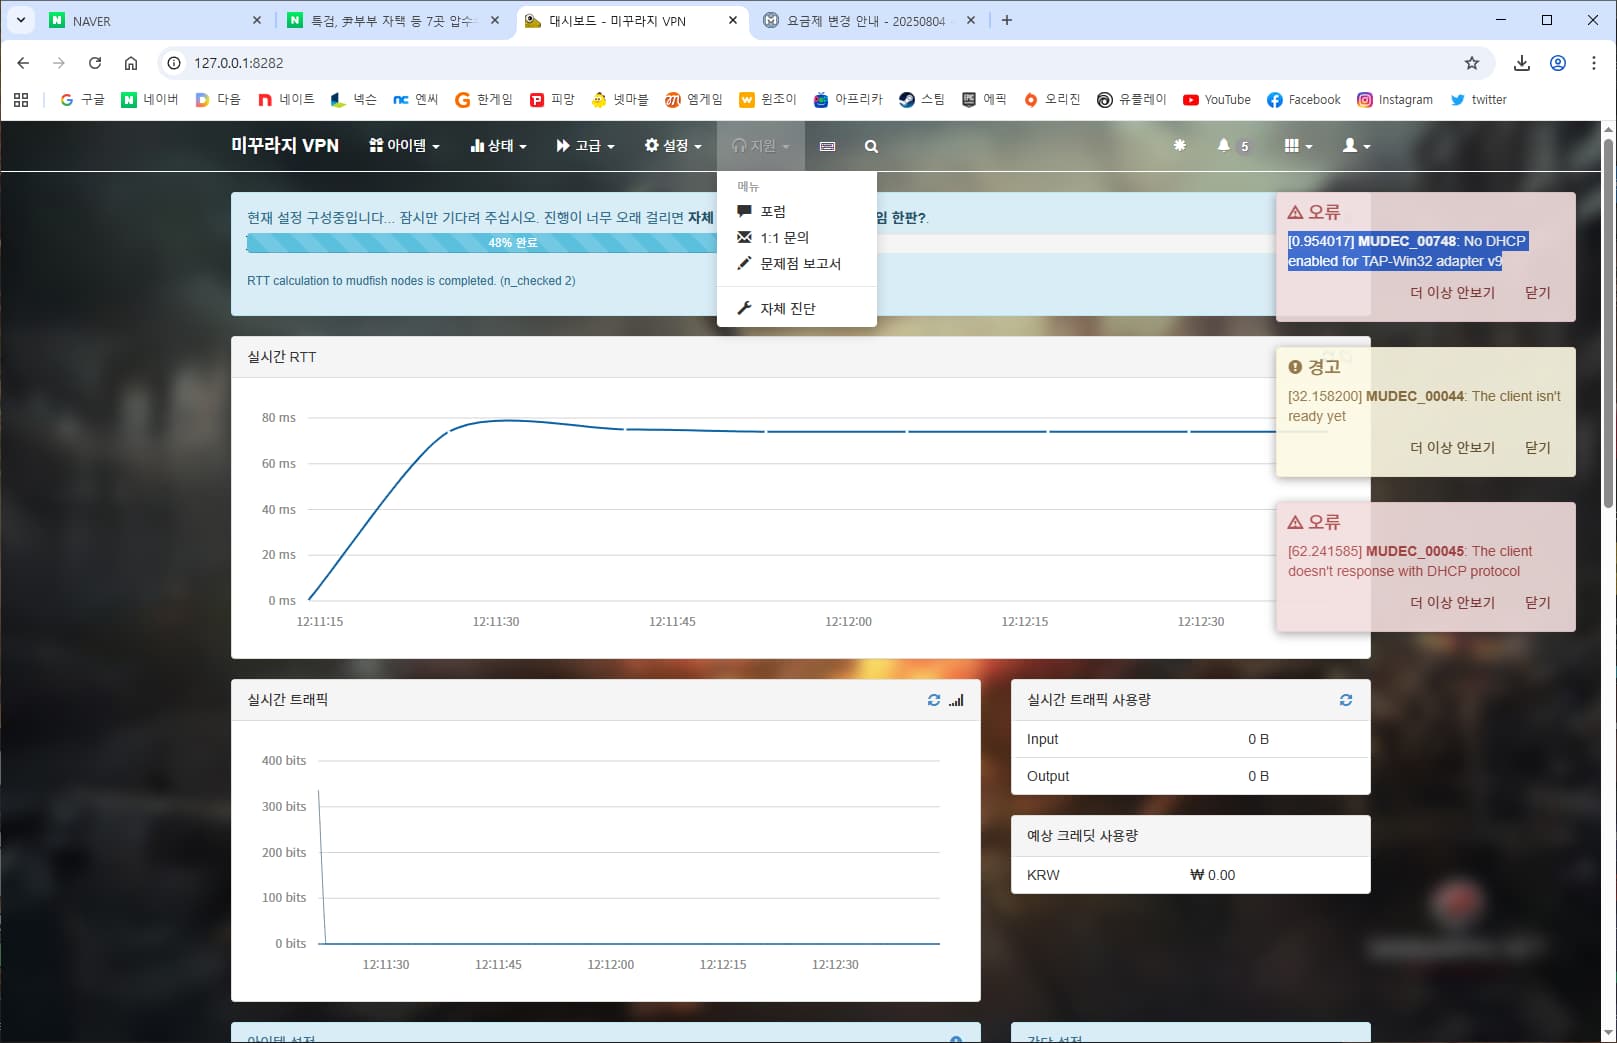Expand the user account dropdown
The image size is (1617, 1043).
(1356, 146)
